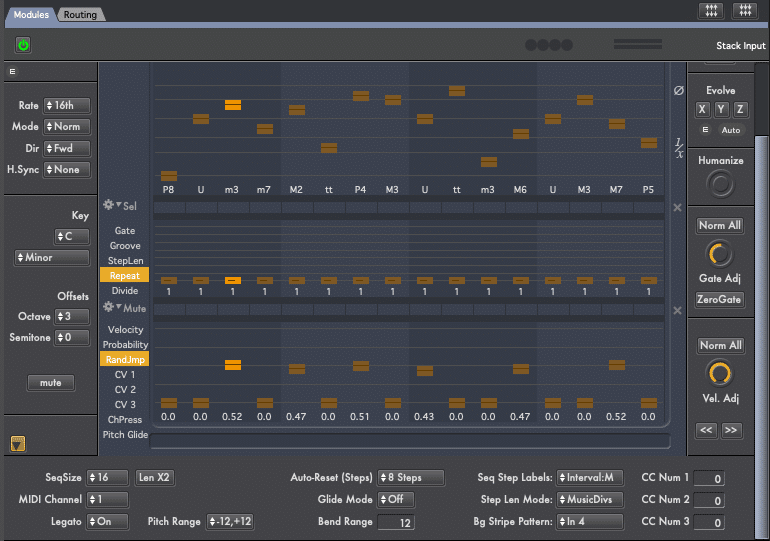Open the Mode dropdown showing Norm

click(x=67, y=127)
